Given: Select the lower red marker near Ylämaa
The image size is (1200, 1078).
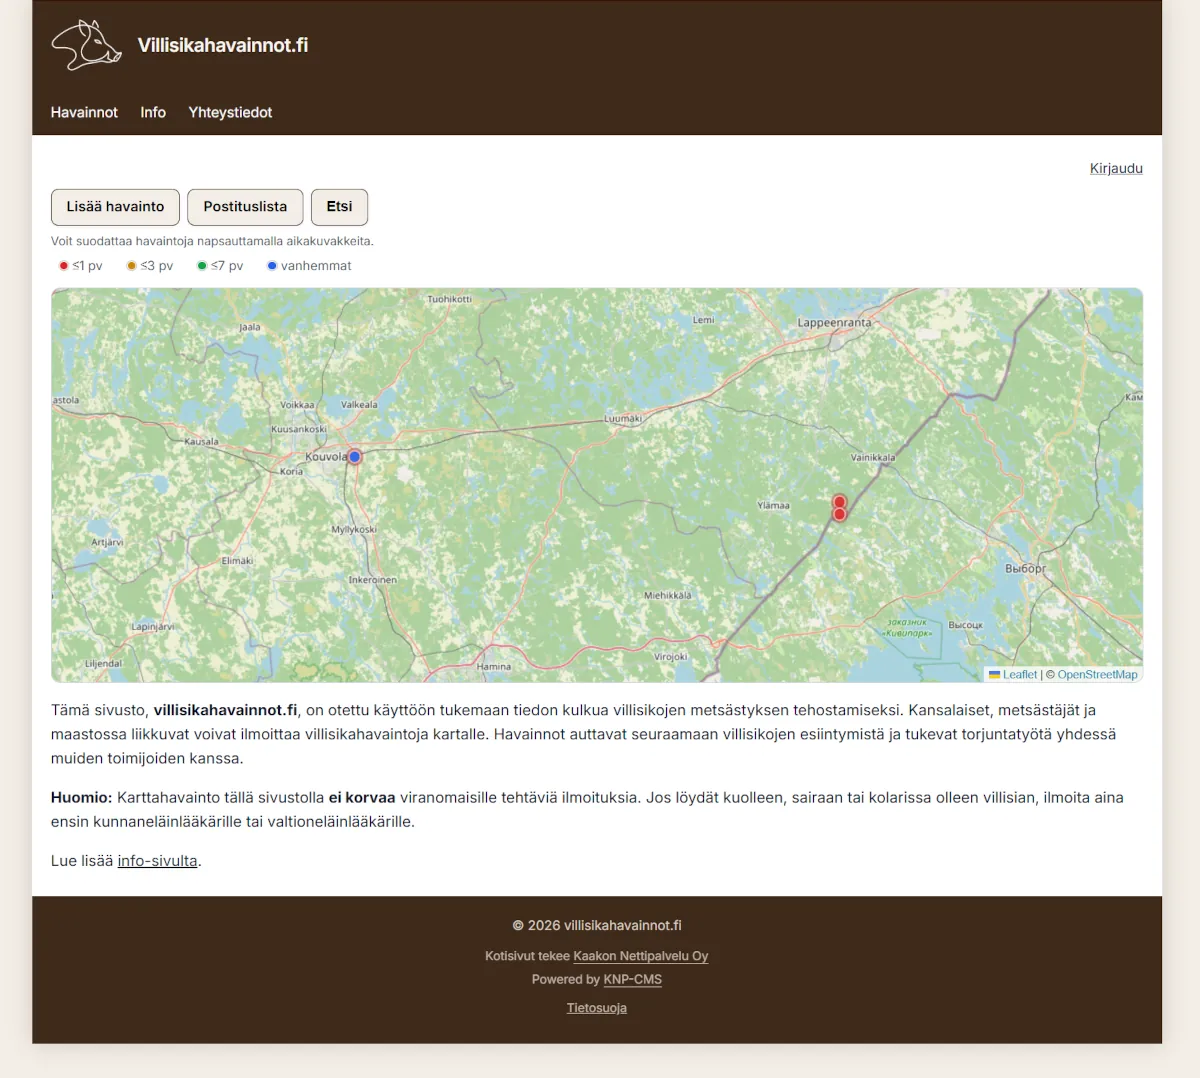Looking at the screenshot, I should [x=840, y=514].
